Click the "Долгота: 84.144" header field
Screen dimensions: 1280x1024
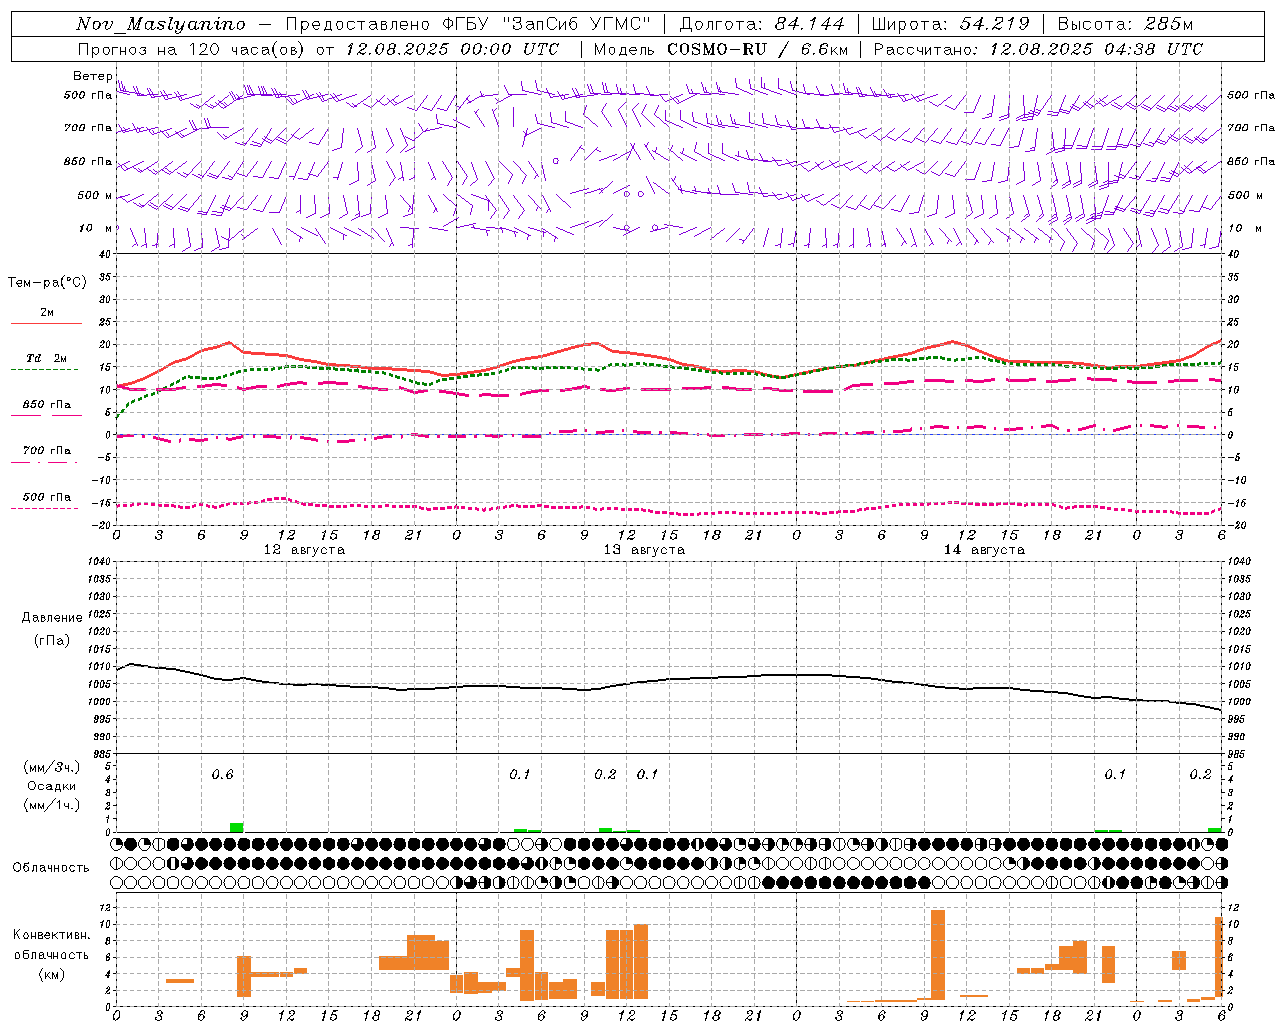(762, 24)
